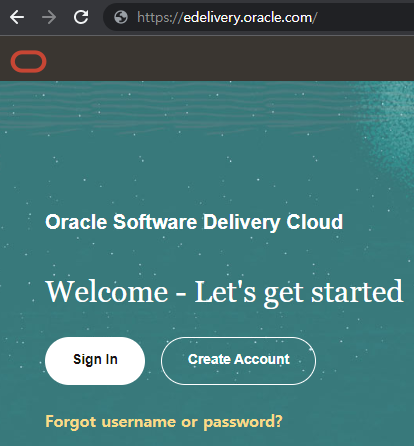Click the red Oracle logo
The width and height of the screenshot is (414, 446).
(x=28, y=61)
